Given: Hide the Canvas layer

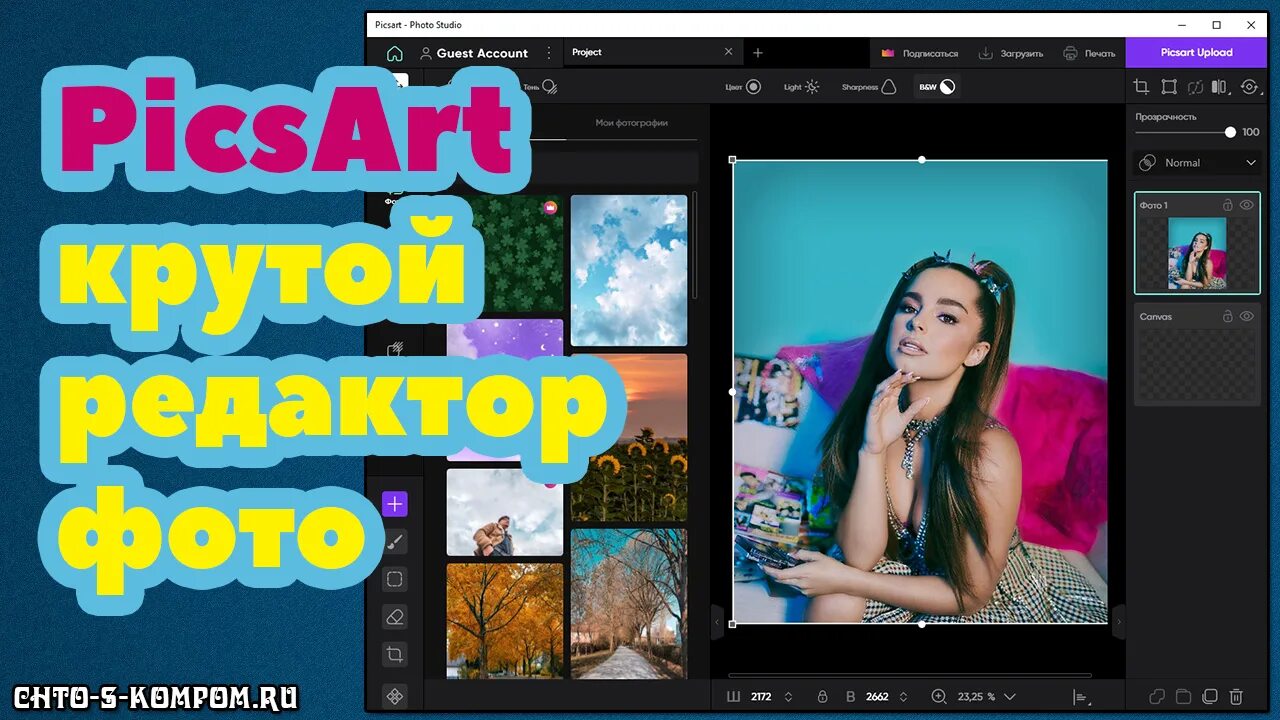Looking at the screenshot, I should click(1246, 316).
